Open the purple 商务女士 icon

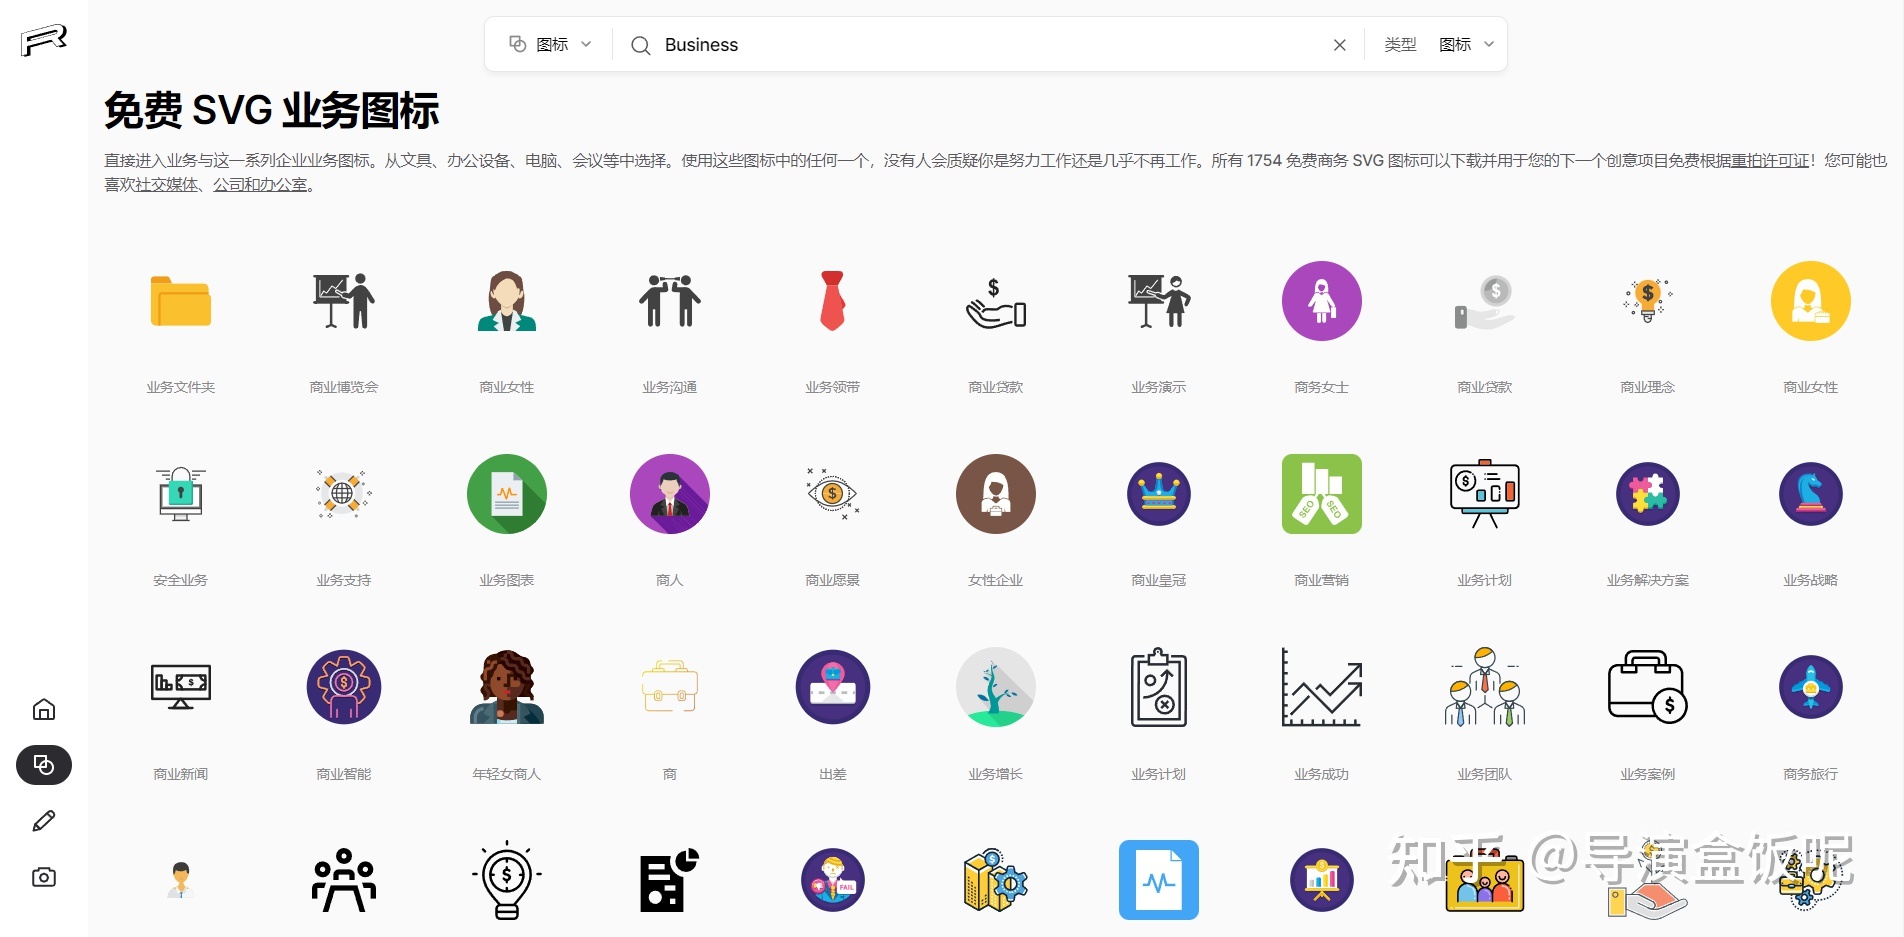click(x=1322, y=301)
